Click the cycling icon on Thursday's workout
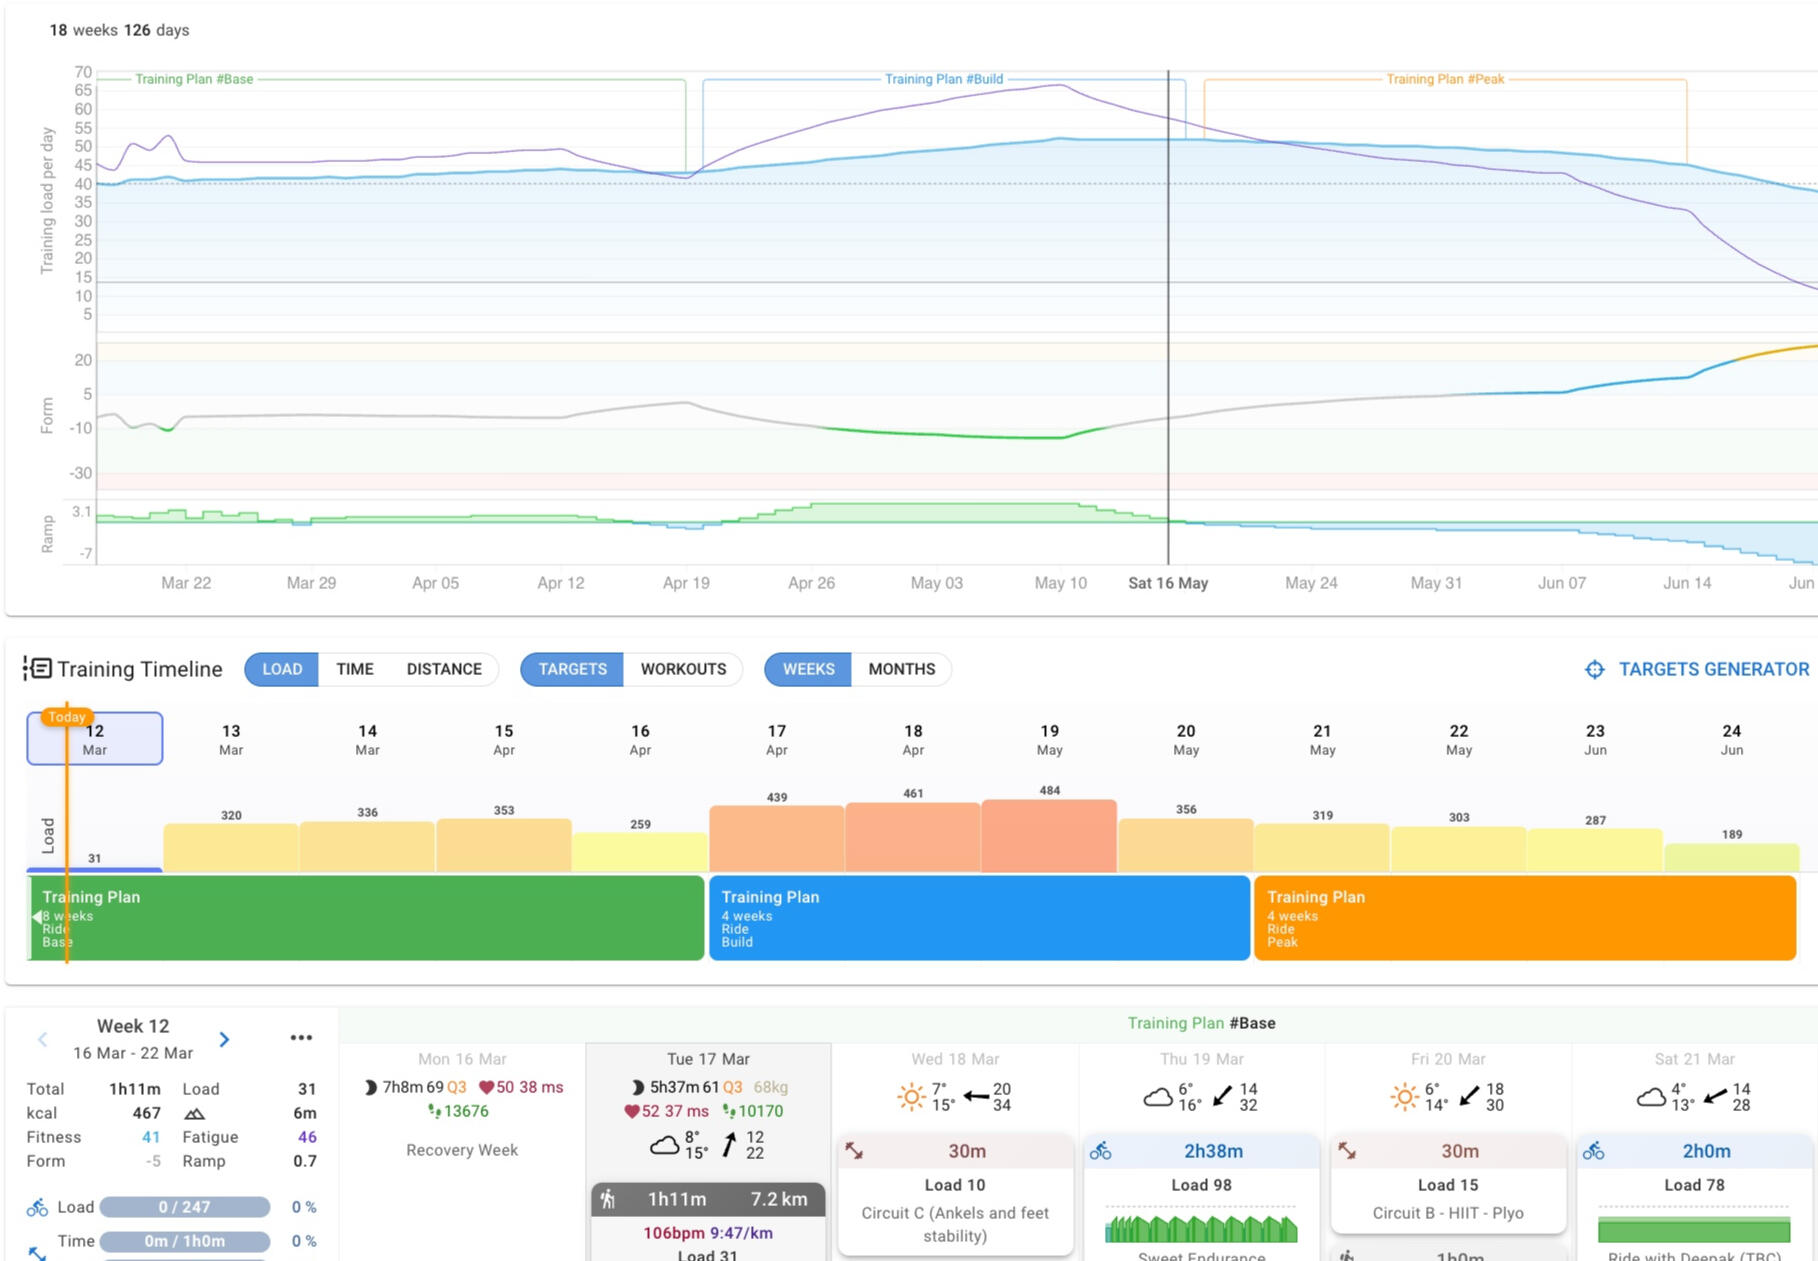Screen dimensions: 1818x1261 1101,1151
